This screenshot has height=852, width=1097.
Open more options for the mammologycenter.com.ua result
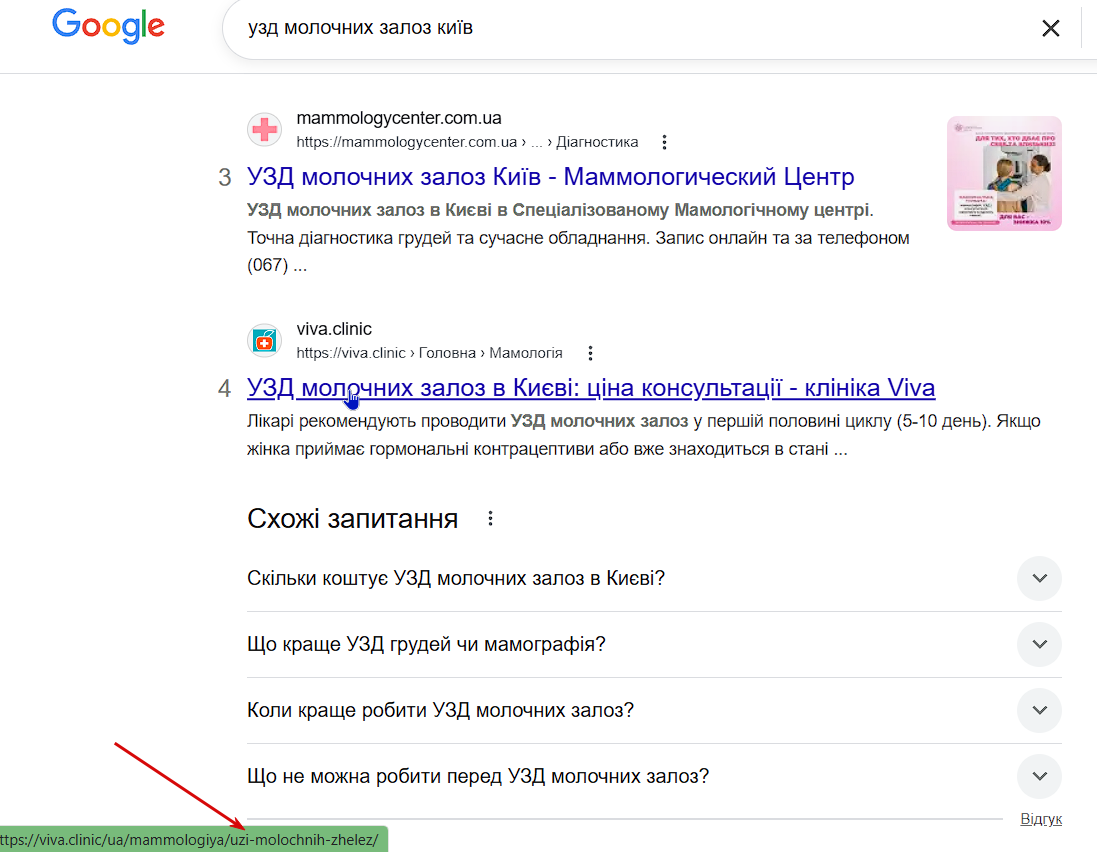click(x=664, y=142)
